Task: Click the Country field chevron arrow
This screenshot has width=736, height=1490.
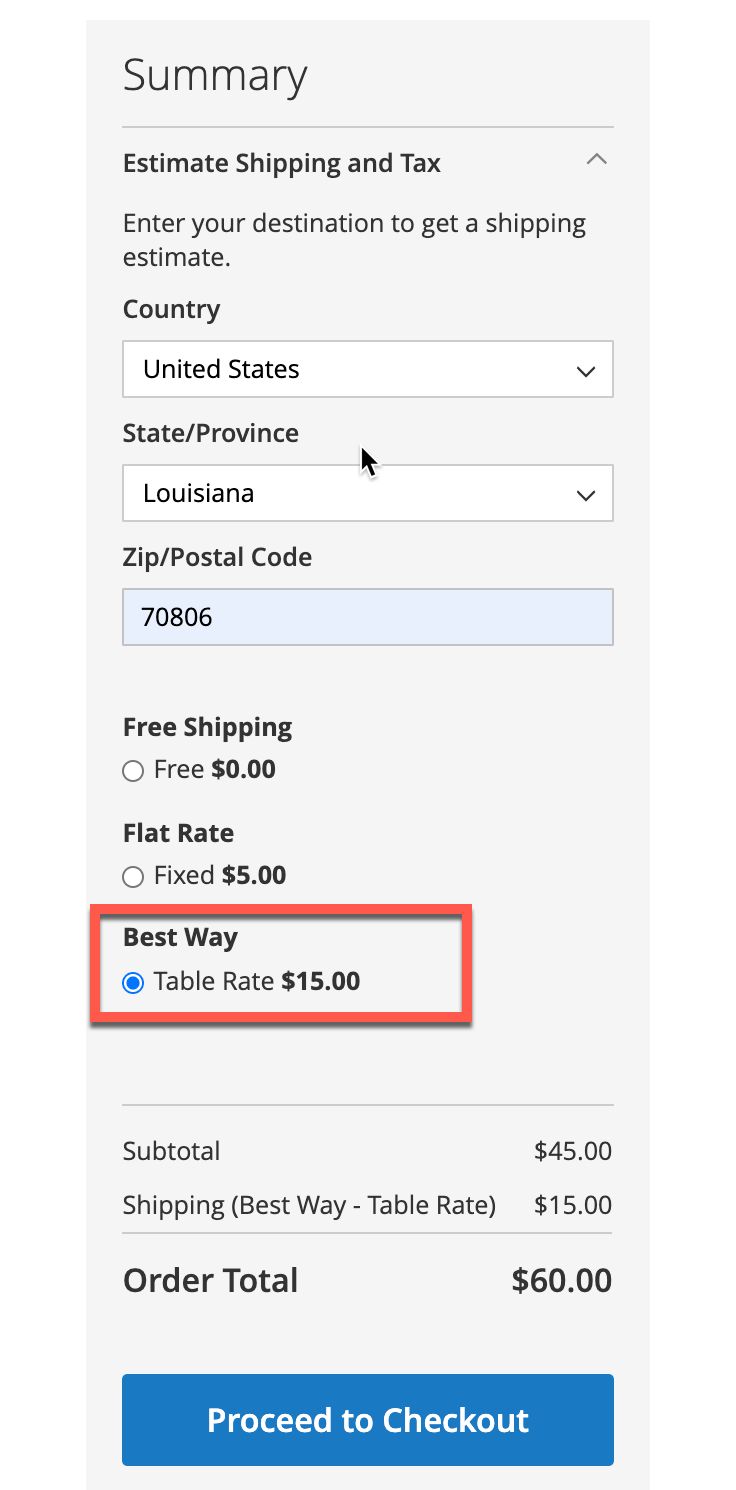Action: [x=585, y=370]
